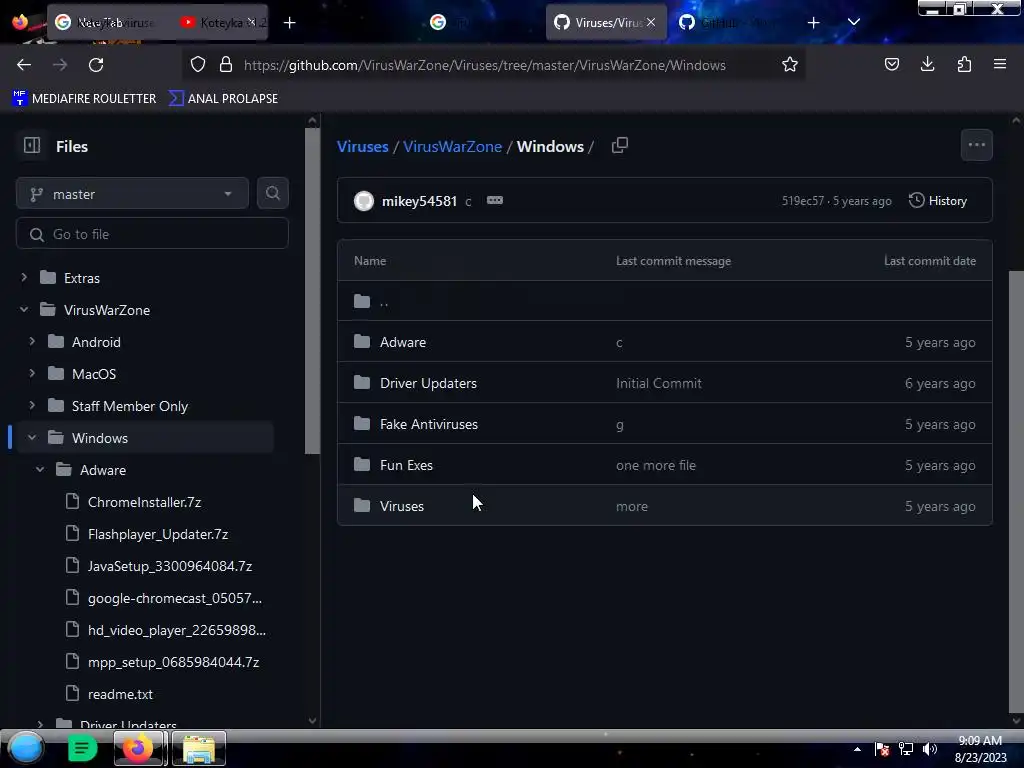Click the Firefox taskbar icon
1024x768 pixels.
138,748
